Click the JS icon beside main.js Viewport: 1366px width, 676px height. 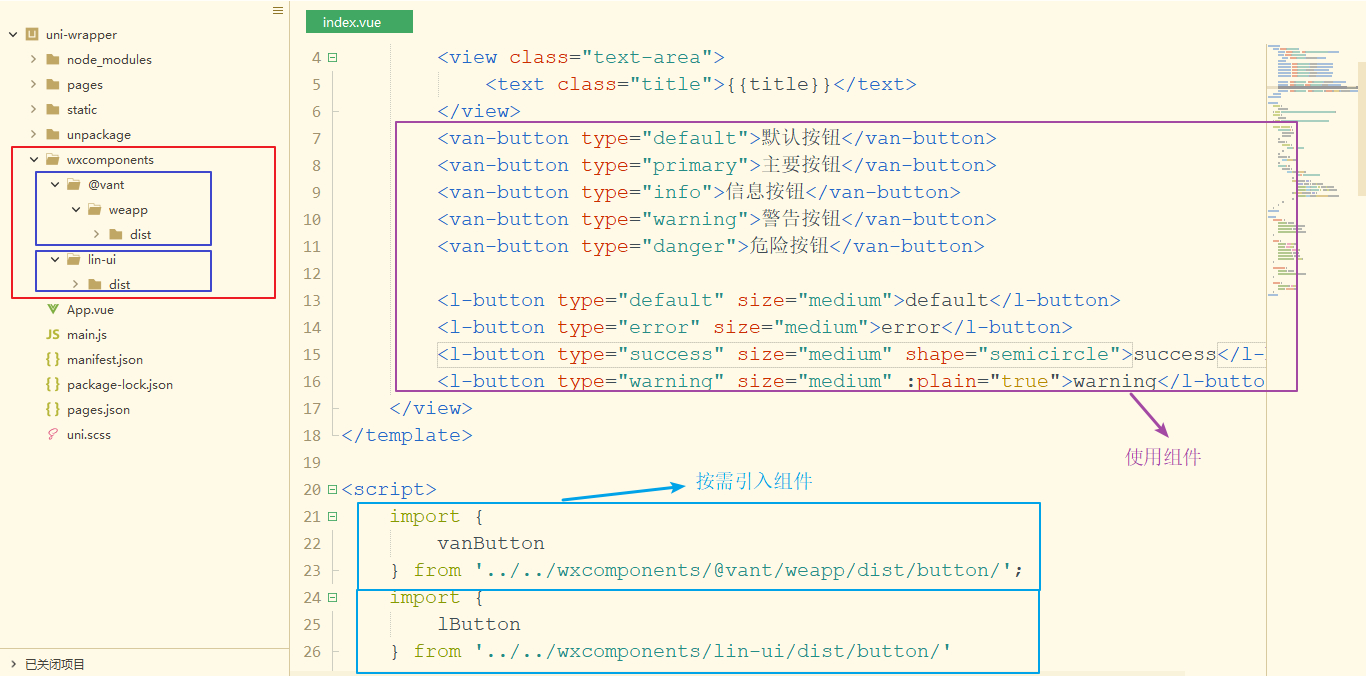point(53,334)
